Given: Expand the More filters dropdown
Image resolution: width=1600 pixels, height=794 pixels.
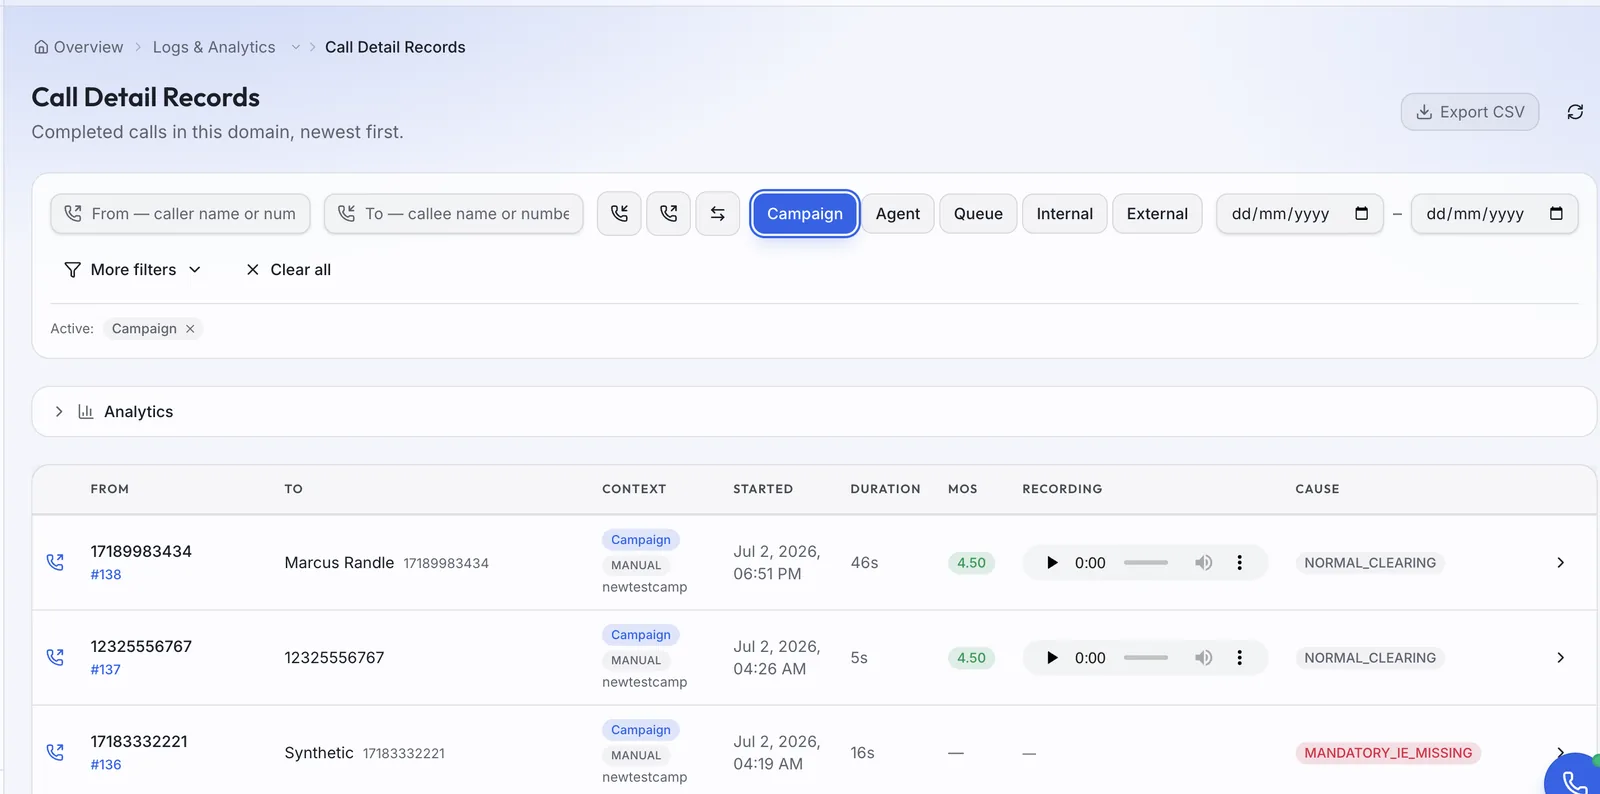Looking at the screenshot, I should [133, 270].
